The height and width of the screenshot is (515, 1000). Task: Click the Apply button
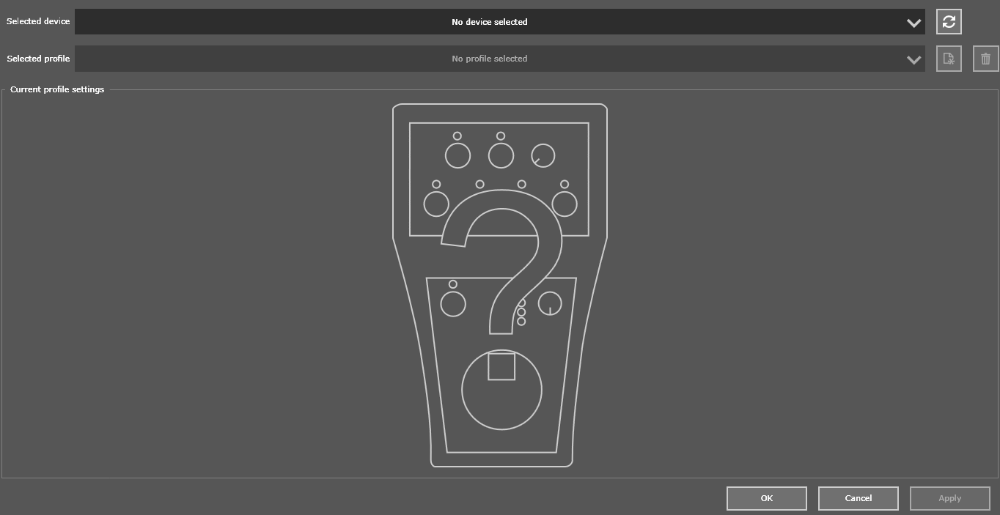[950, 498]
